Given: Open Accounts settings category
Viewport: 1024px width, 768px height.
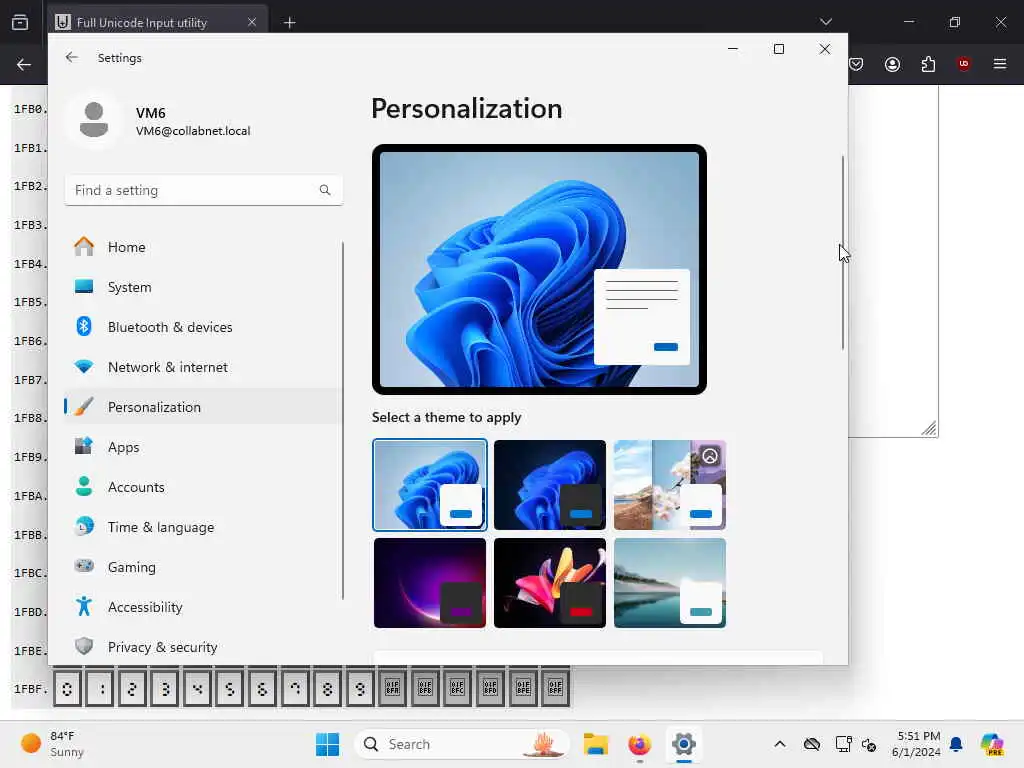Looking at the screenshot, I should pos(203,487).
